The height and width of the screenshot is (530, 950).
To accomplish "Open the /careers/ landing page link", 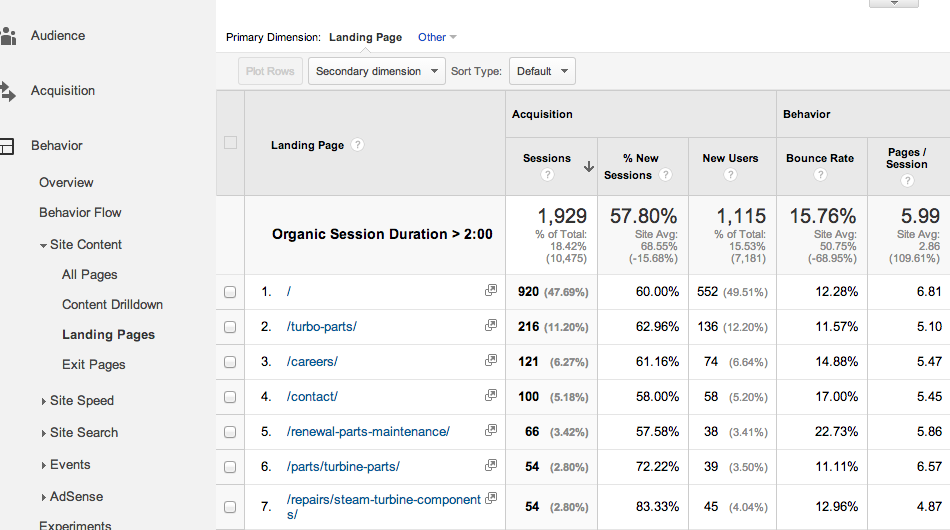I will 312,362.
